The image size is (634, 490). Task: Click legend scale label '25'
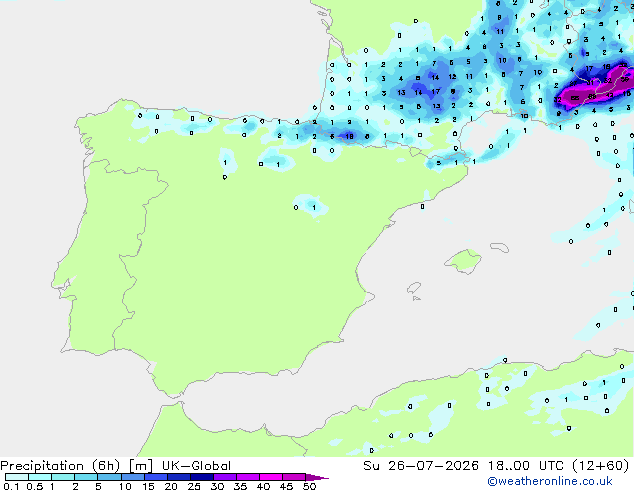click(x=194, y=486)
